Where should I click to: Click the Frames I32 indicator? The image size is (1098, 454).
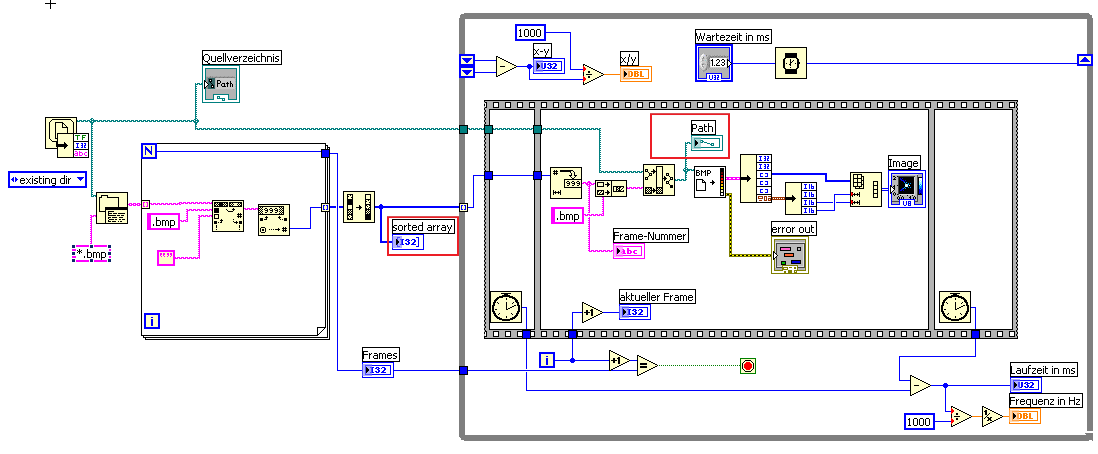click(x=379, y=370)
